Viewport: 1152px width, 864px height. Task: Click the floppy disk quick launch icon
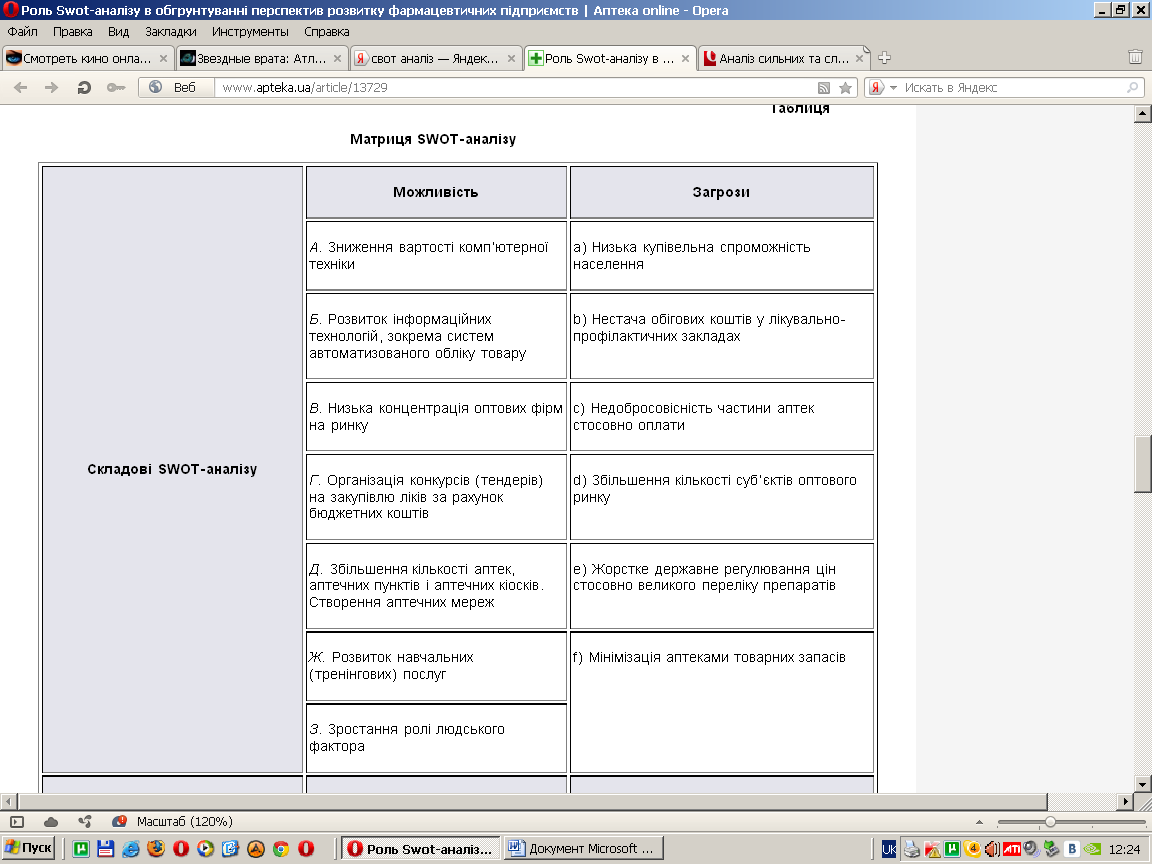pos(105,849)
